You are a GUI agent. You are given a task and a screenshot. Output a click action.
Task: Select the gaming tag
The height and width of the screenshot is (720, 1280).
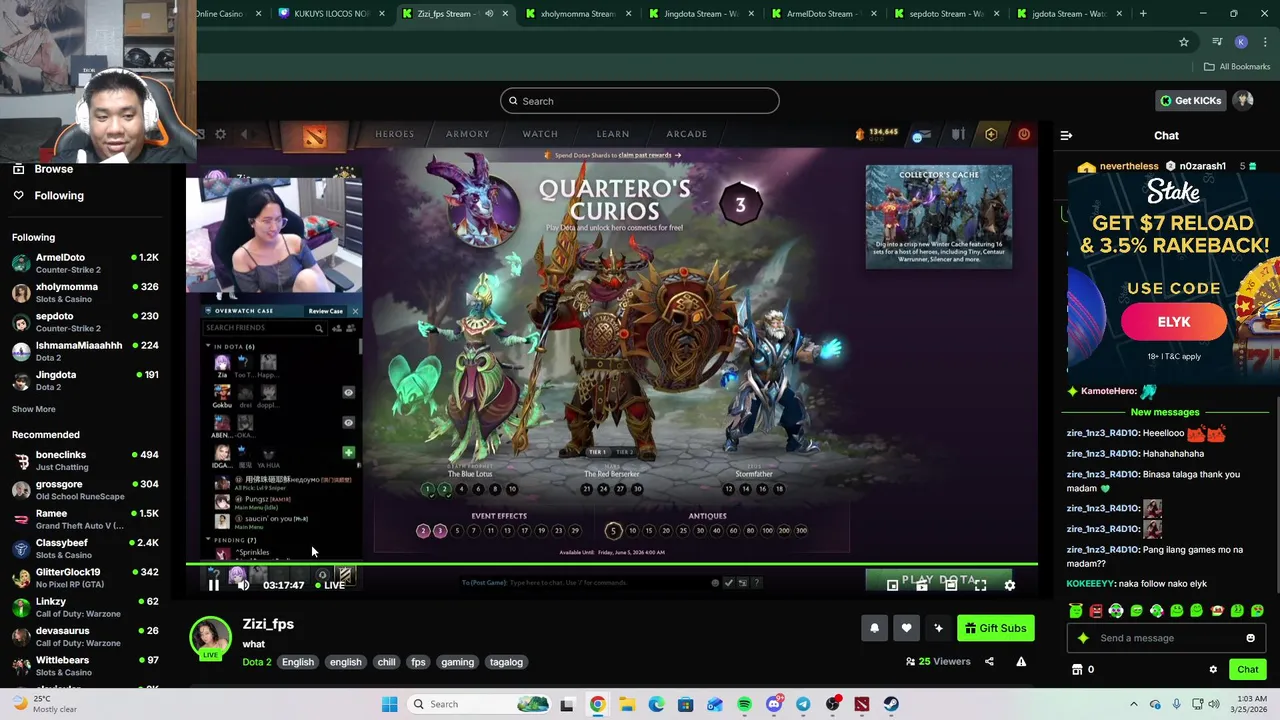point(457,662)
